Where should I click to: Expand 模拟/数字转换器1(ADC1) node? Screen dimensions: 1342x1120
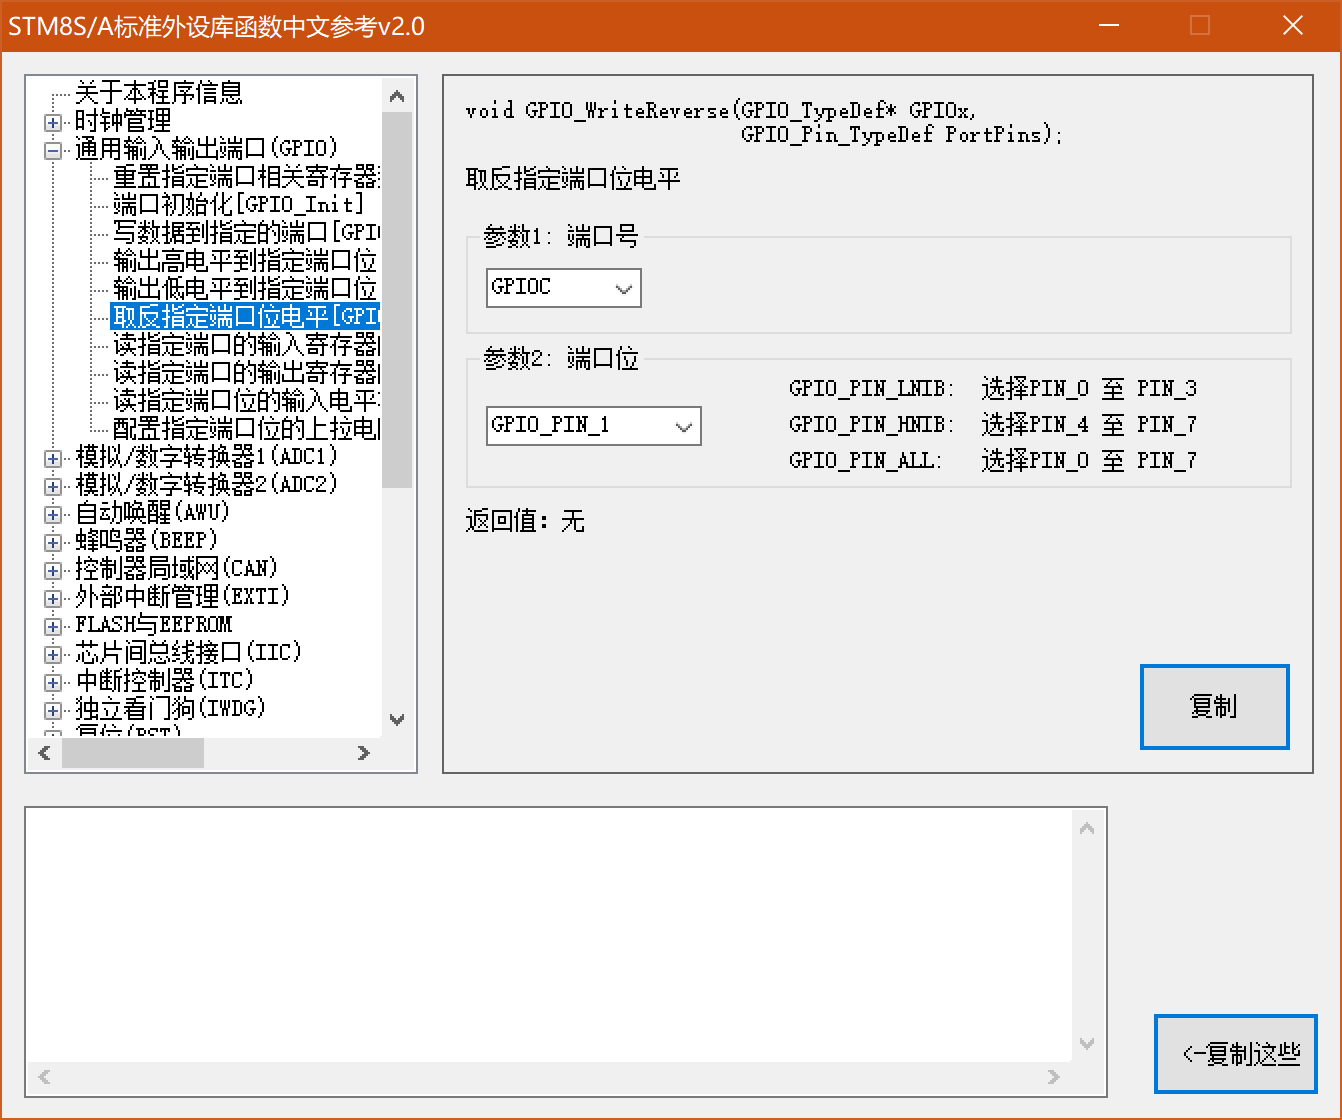pyautogui.click(x=52, y=458)
